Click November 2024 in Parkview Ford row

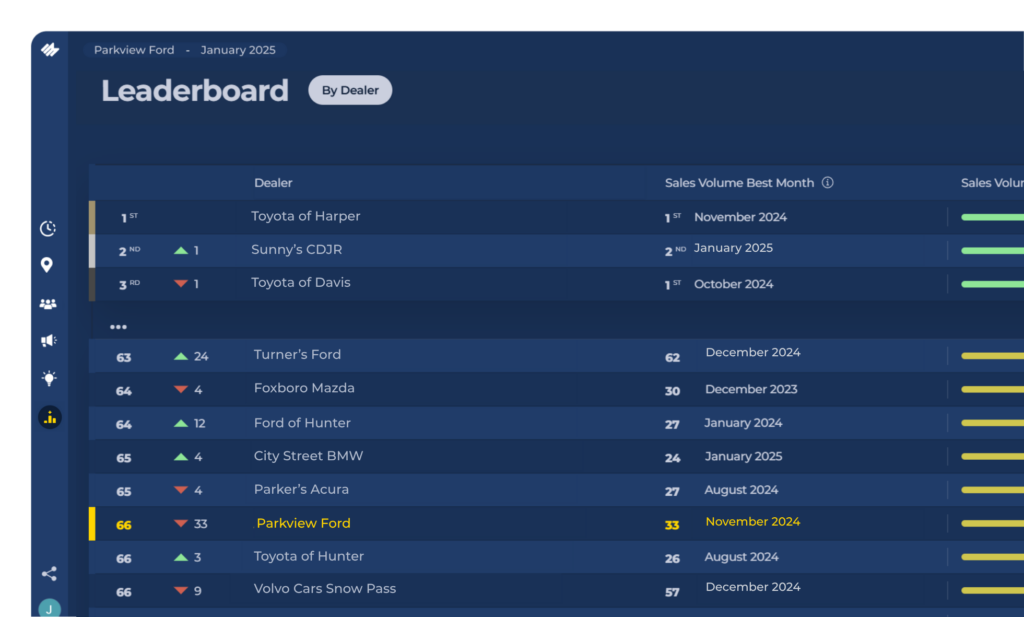[x=753, y=522]
